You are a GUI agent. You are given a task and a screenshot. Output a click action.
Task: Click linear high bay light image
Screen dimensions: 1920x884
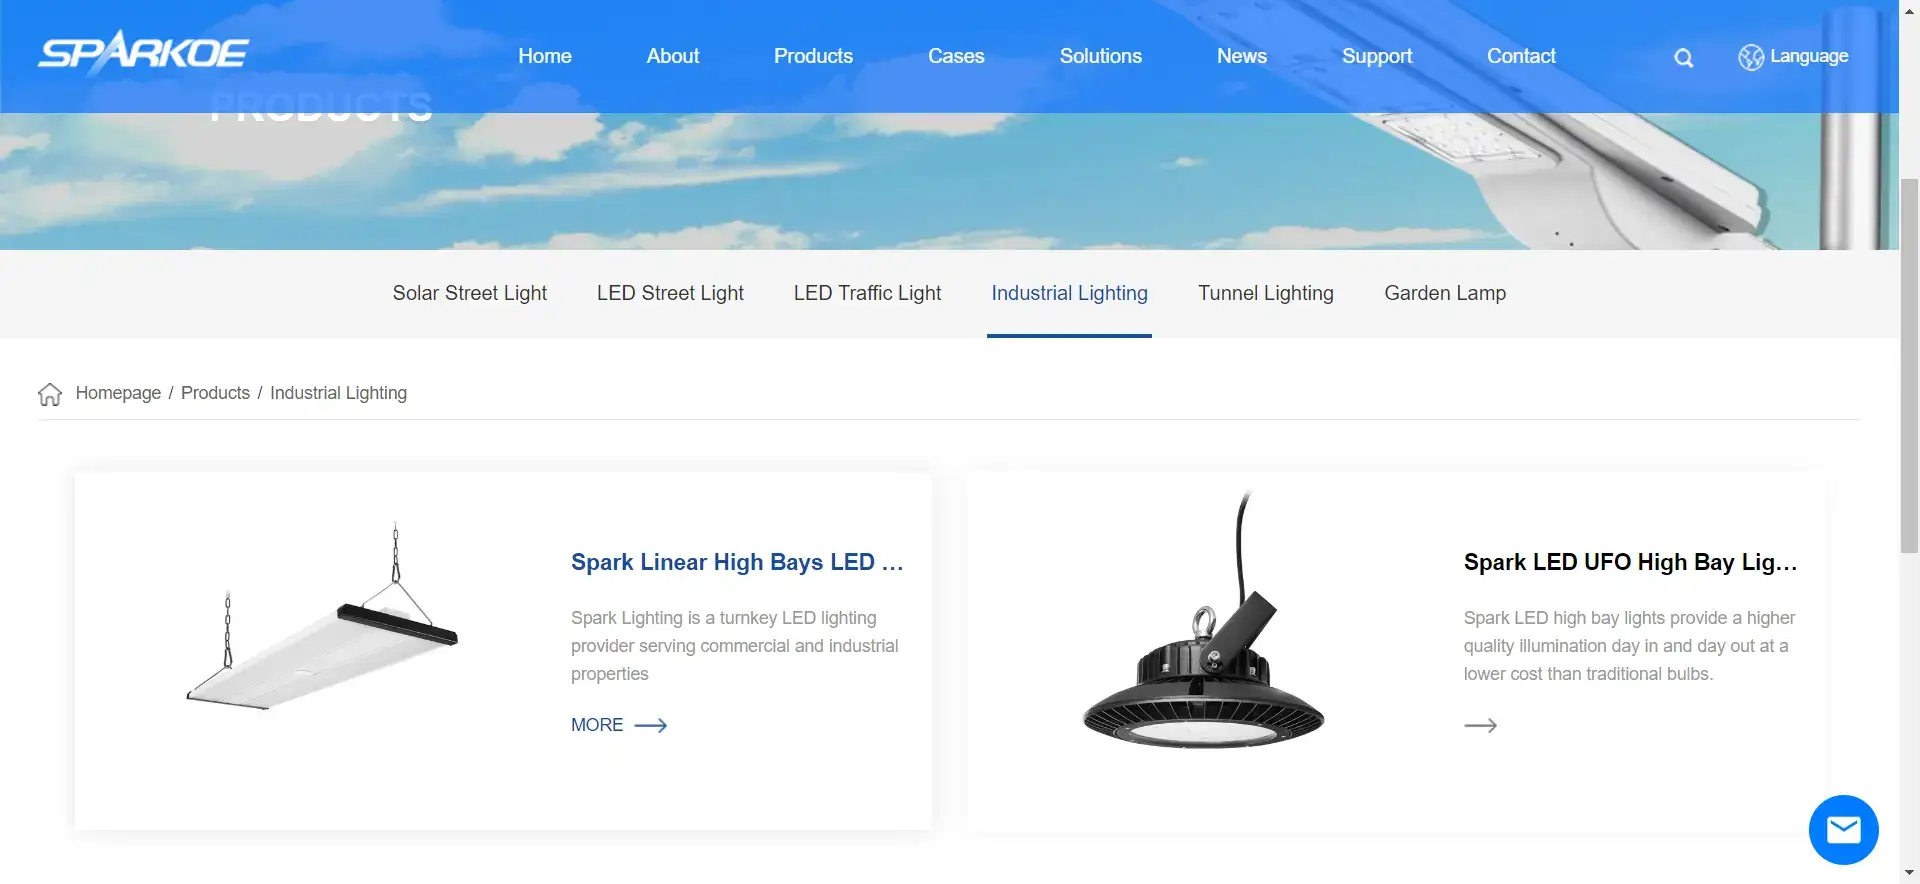tap(322, 616)
